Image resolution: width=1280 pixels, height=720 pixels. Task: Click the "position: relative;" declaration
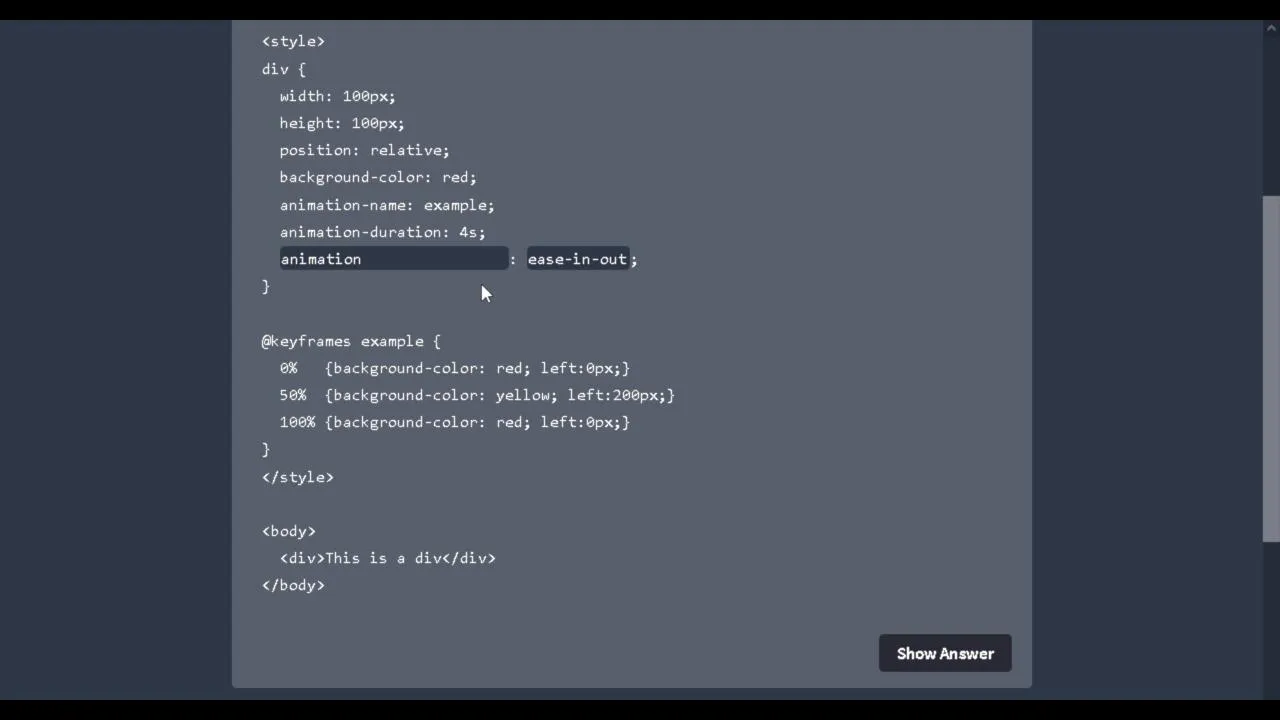364,150
